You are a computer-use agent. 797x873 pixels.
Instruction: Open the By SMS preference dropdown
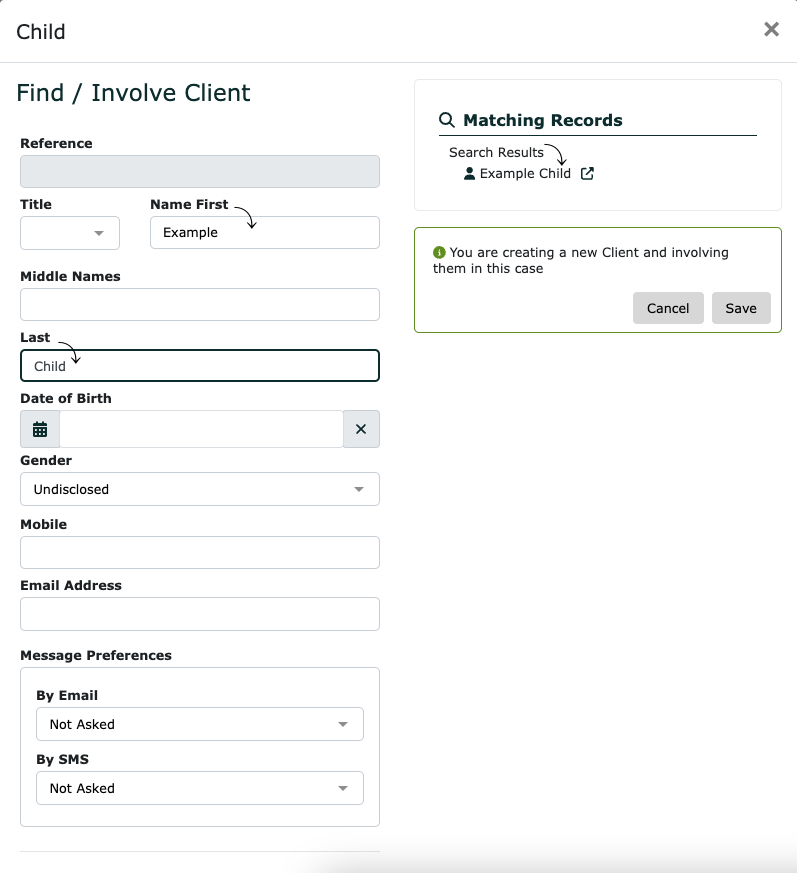[200, 788]
